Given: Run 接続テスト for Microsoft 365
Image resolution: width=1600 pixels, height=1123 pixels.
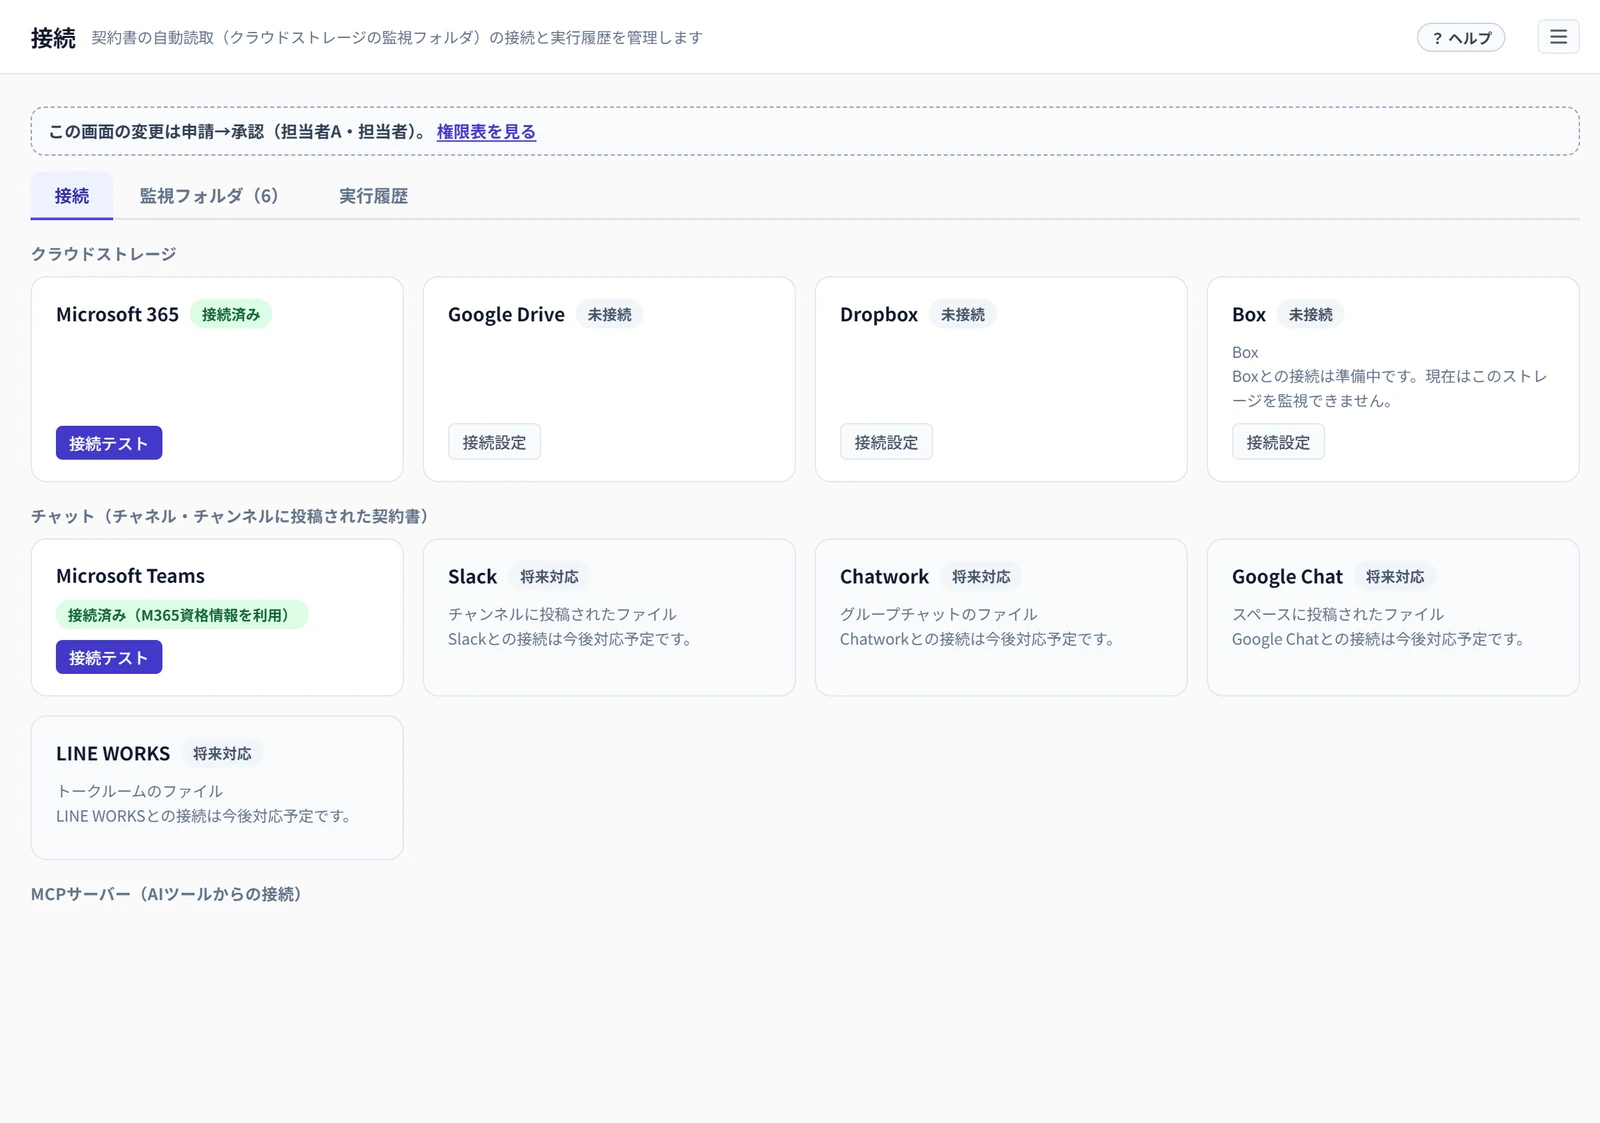Looking at the screenshot, I should (x=109, y=443).
